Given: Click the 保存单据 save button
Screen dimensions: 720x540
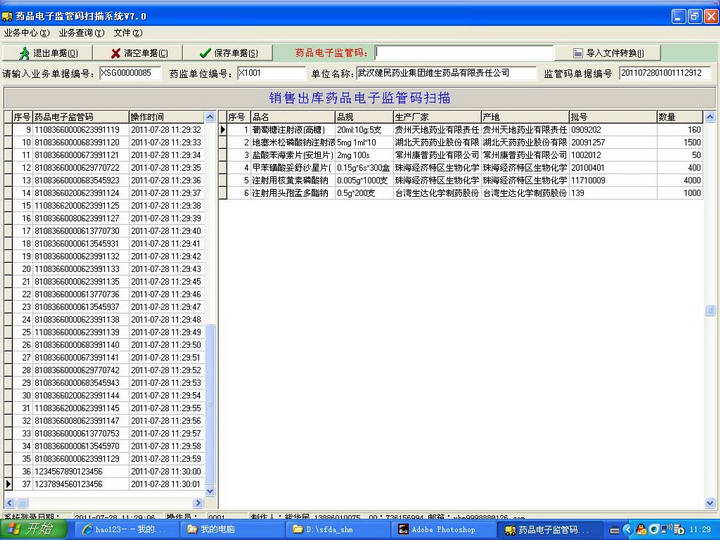Looking at the screenshot, I should pyautogui.click(x=228, y=53).
